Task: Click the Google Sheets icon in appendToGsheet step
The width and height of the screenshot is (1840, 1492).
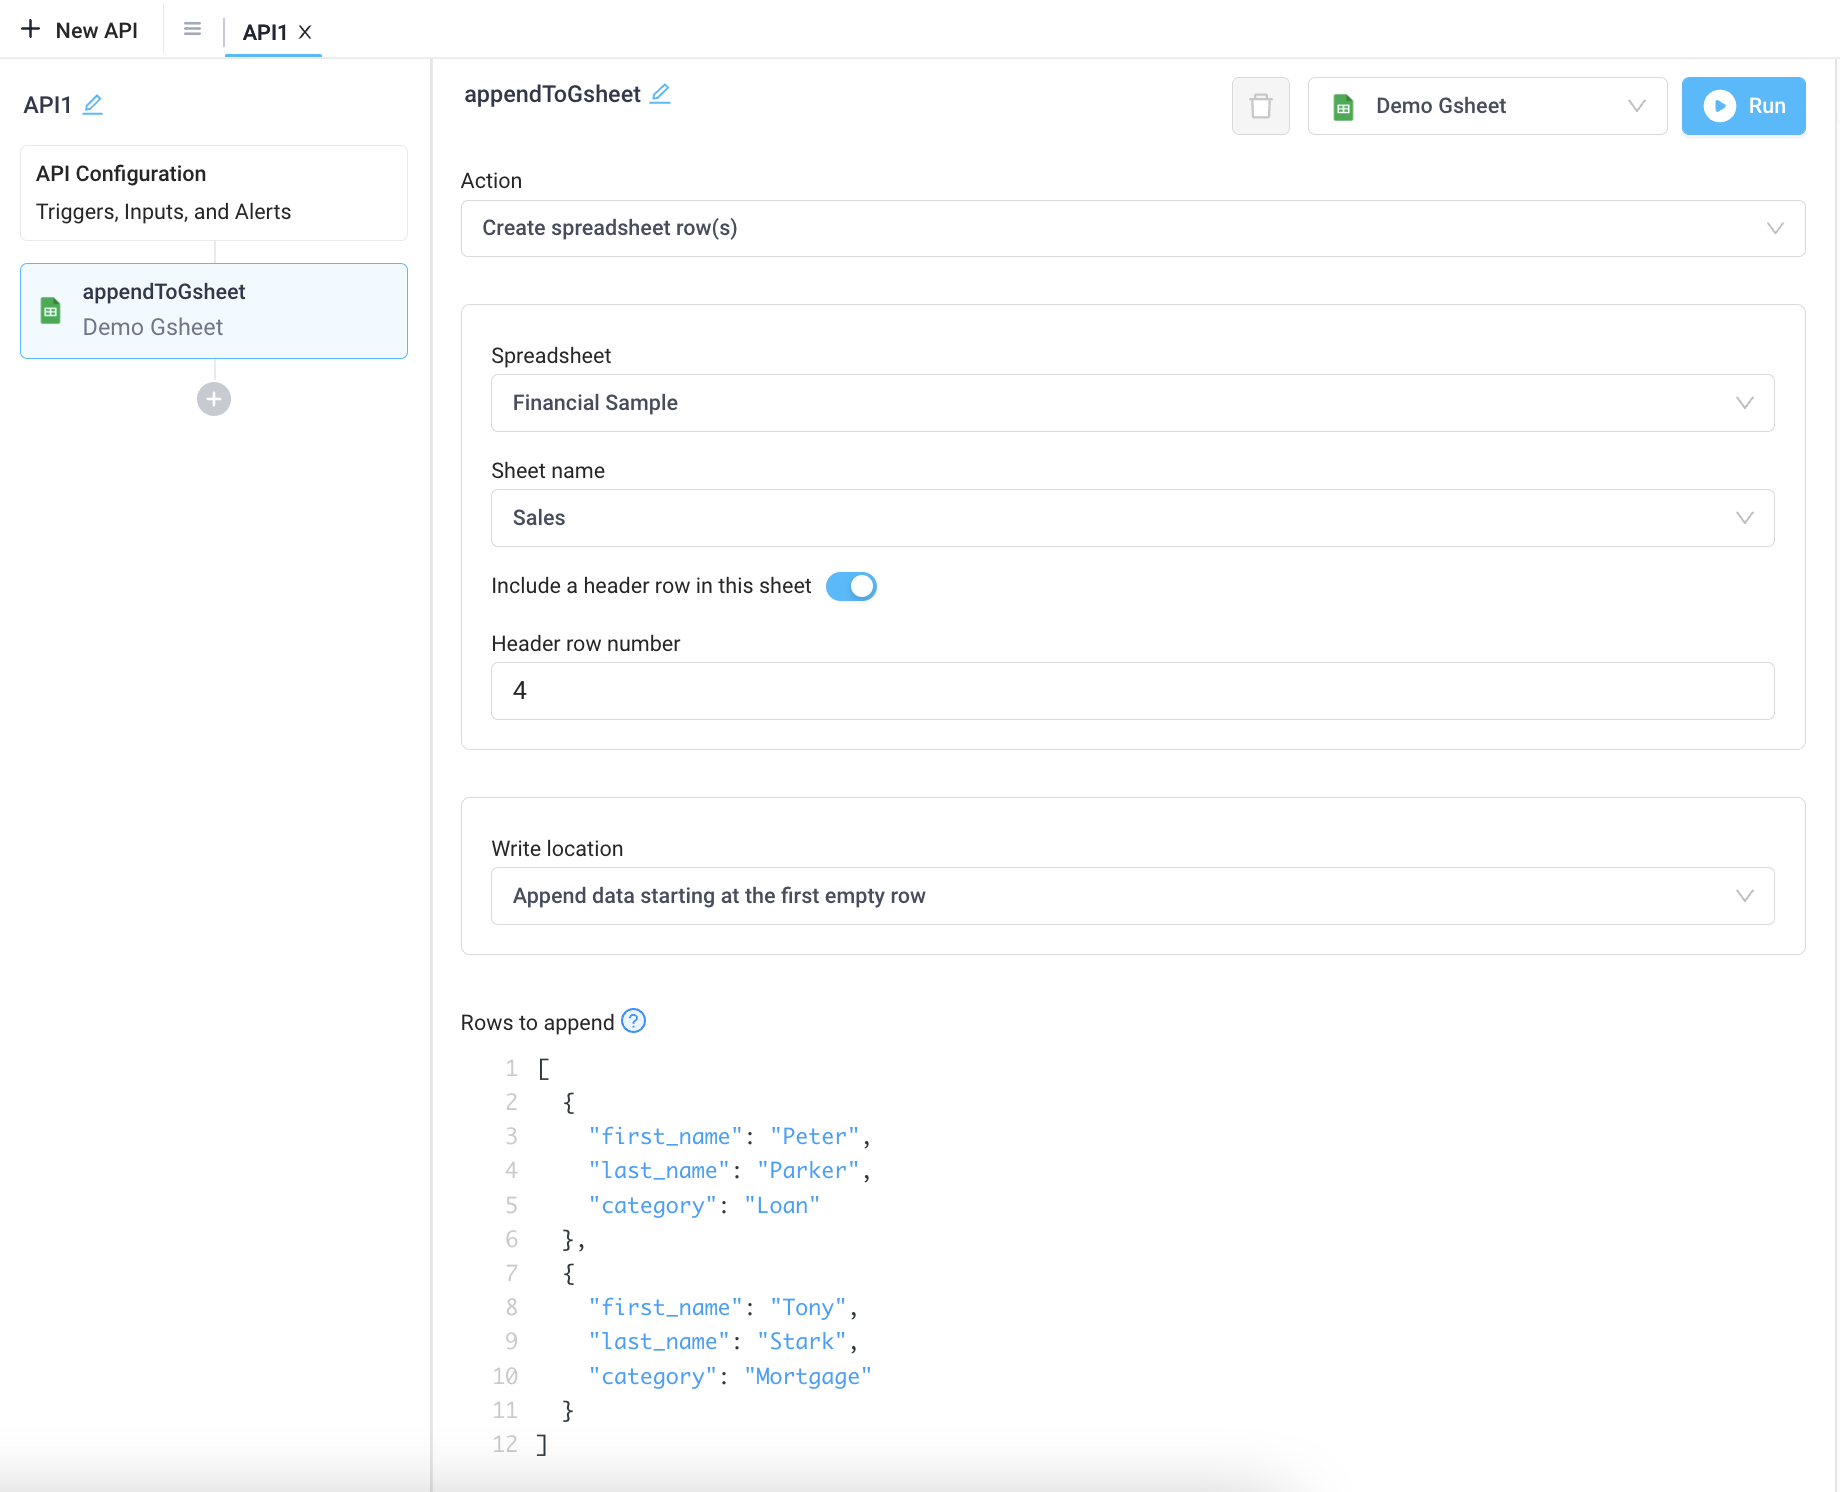Action: [51, 311]
